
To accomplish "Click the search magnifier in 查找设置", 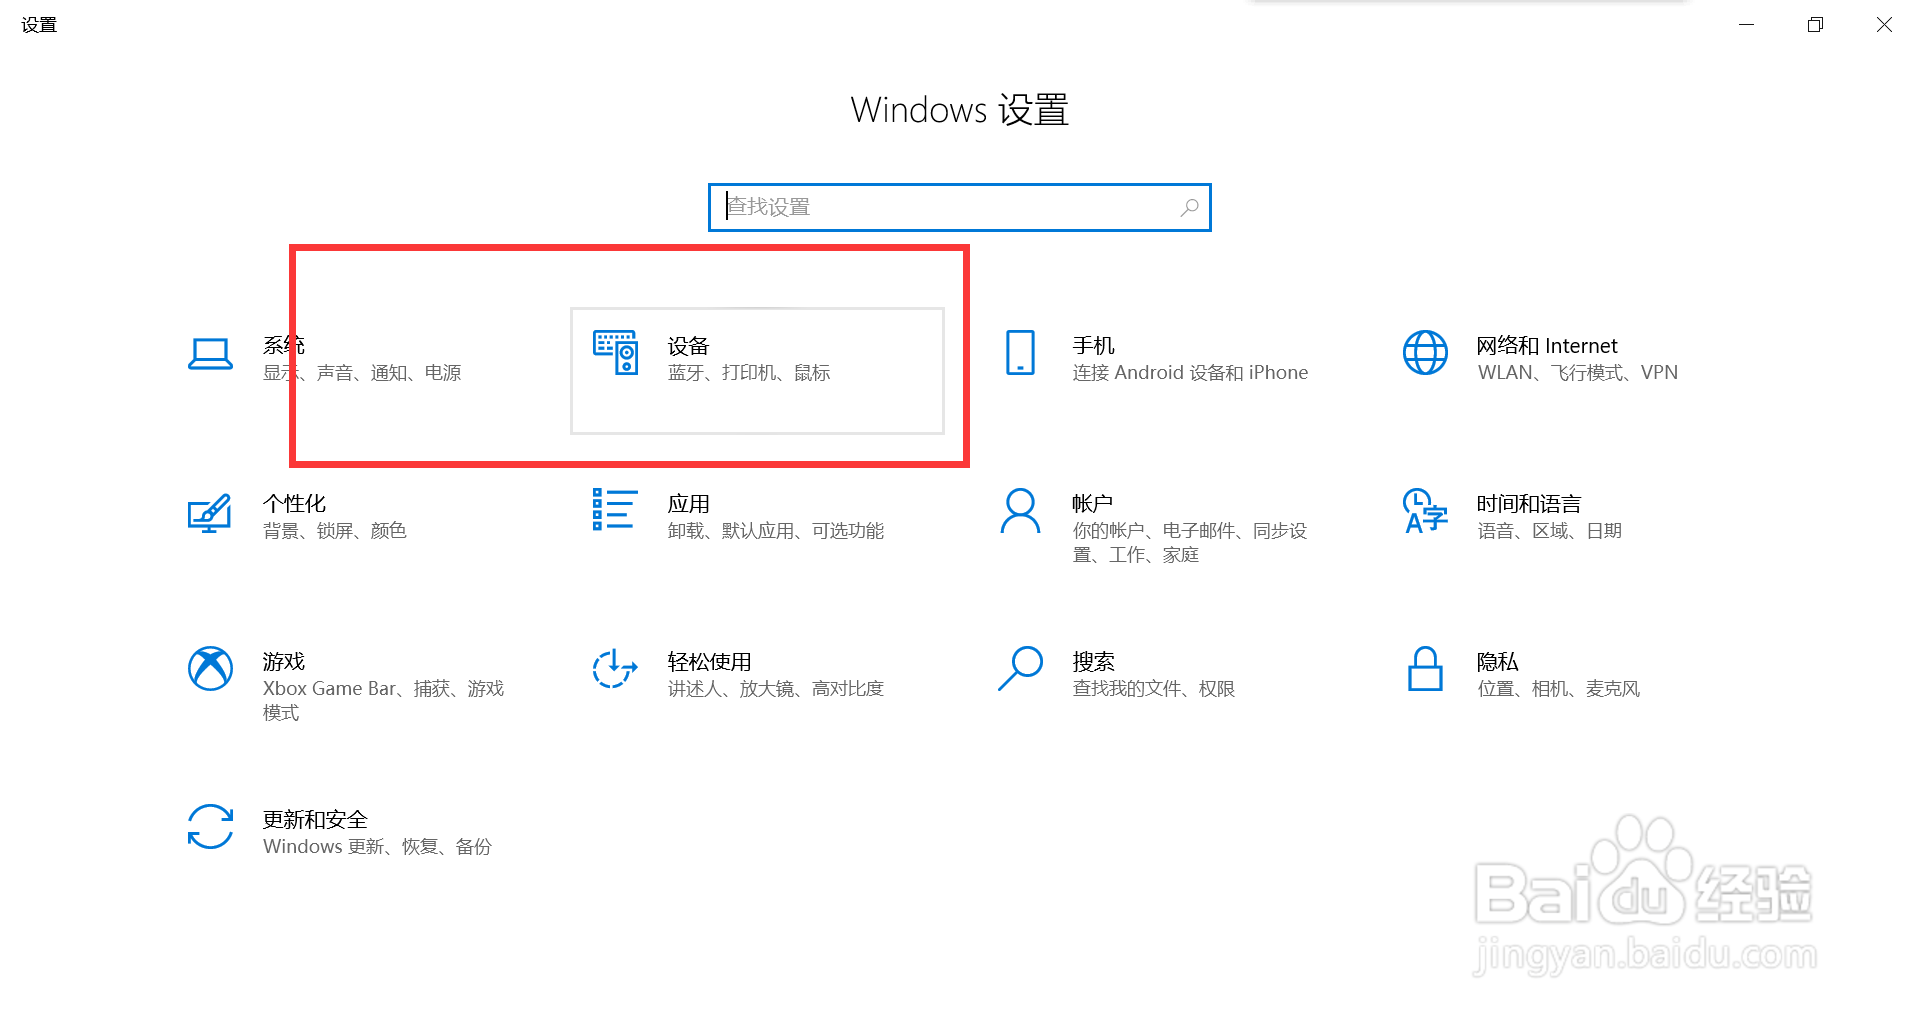I will point(1189,207).
